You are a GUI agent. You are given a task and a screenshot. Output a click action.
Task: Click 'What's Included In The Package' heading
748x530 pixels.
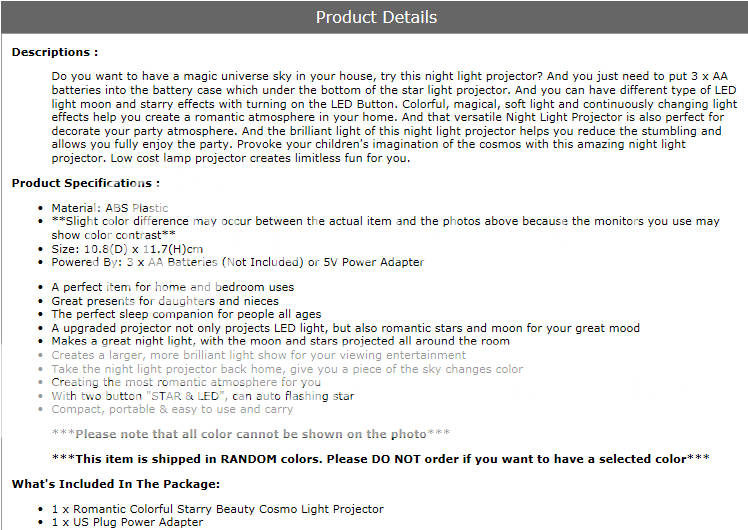[x=116, y=484]
